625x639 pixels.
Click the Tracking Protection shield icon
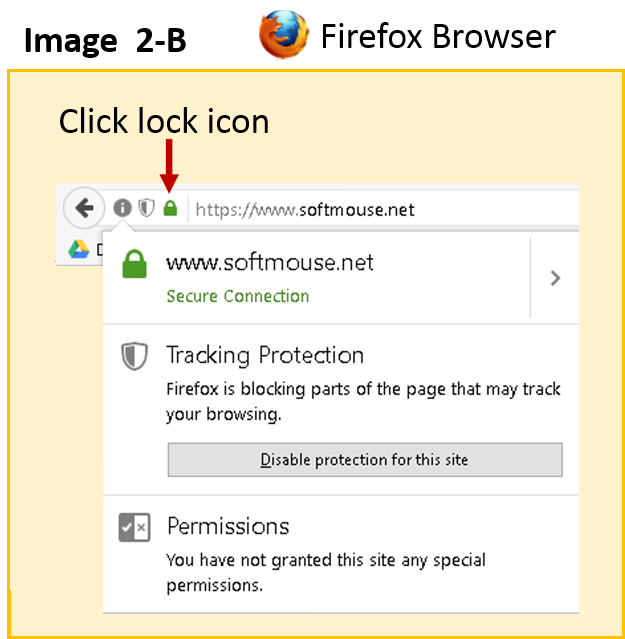(x=134, y=356)
